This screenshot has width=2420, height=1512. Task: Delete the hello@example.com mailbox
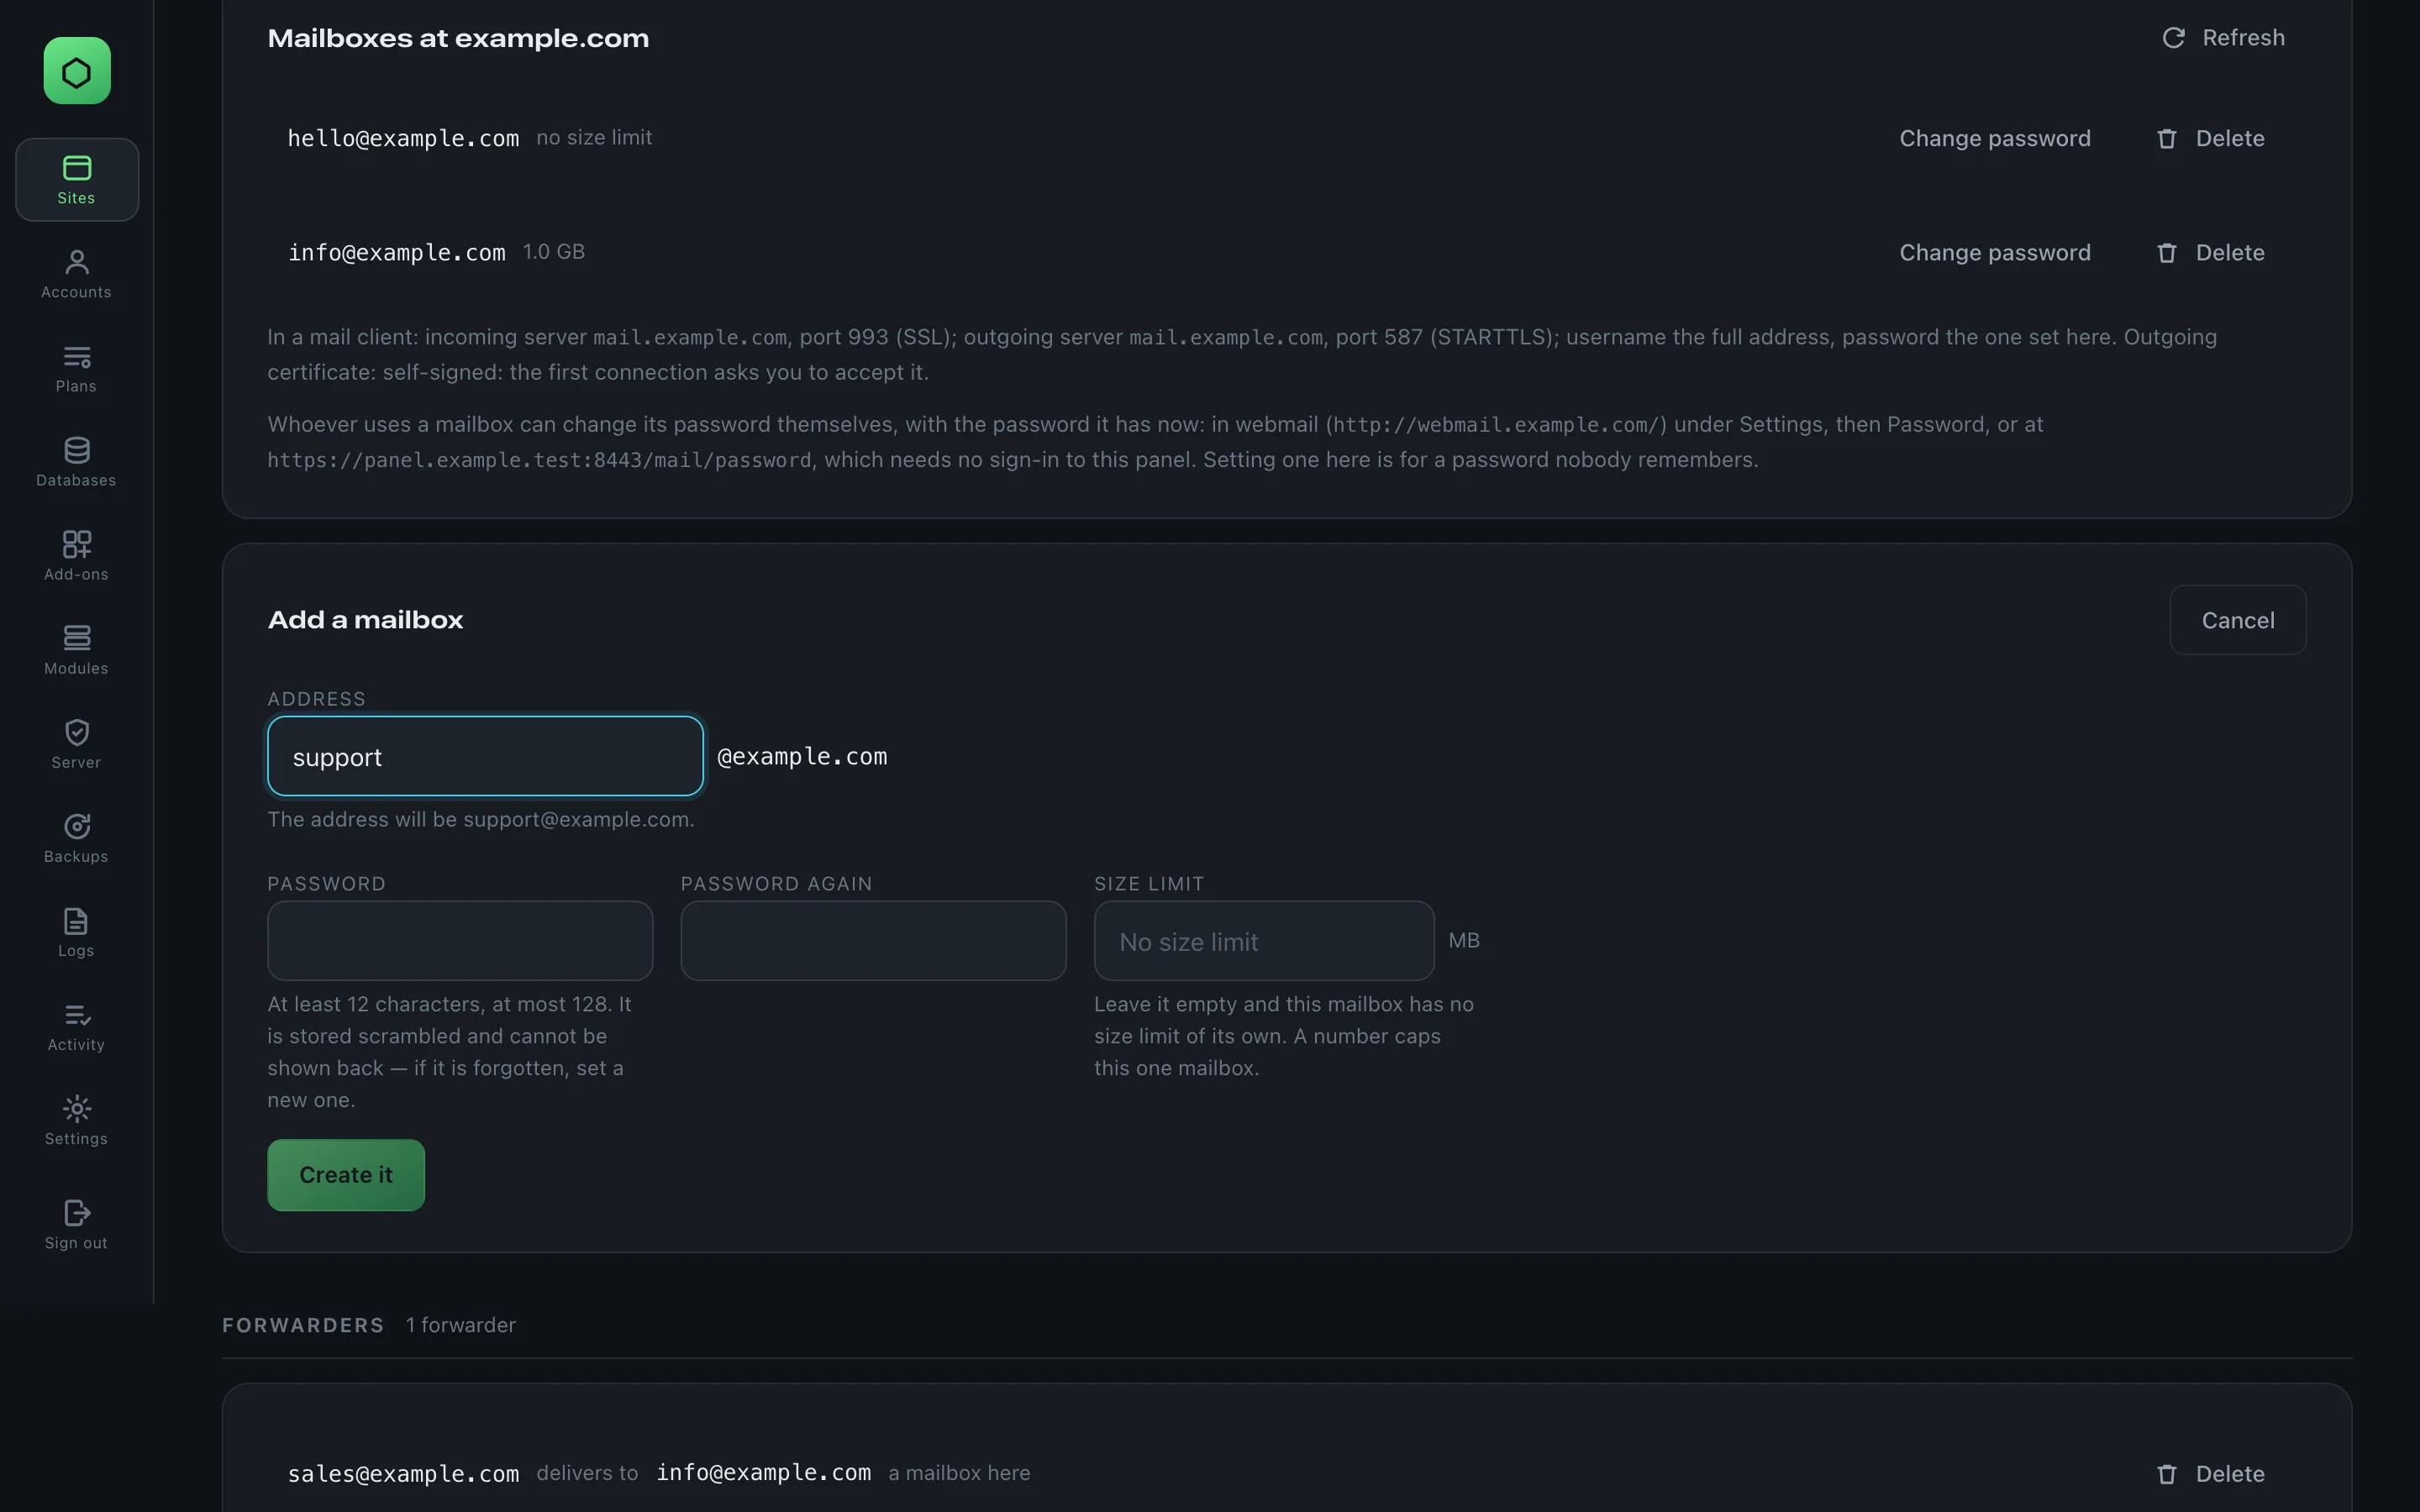[2210, 139]
